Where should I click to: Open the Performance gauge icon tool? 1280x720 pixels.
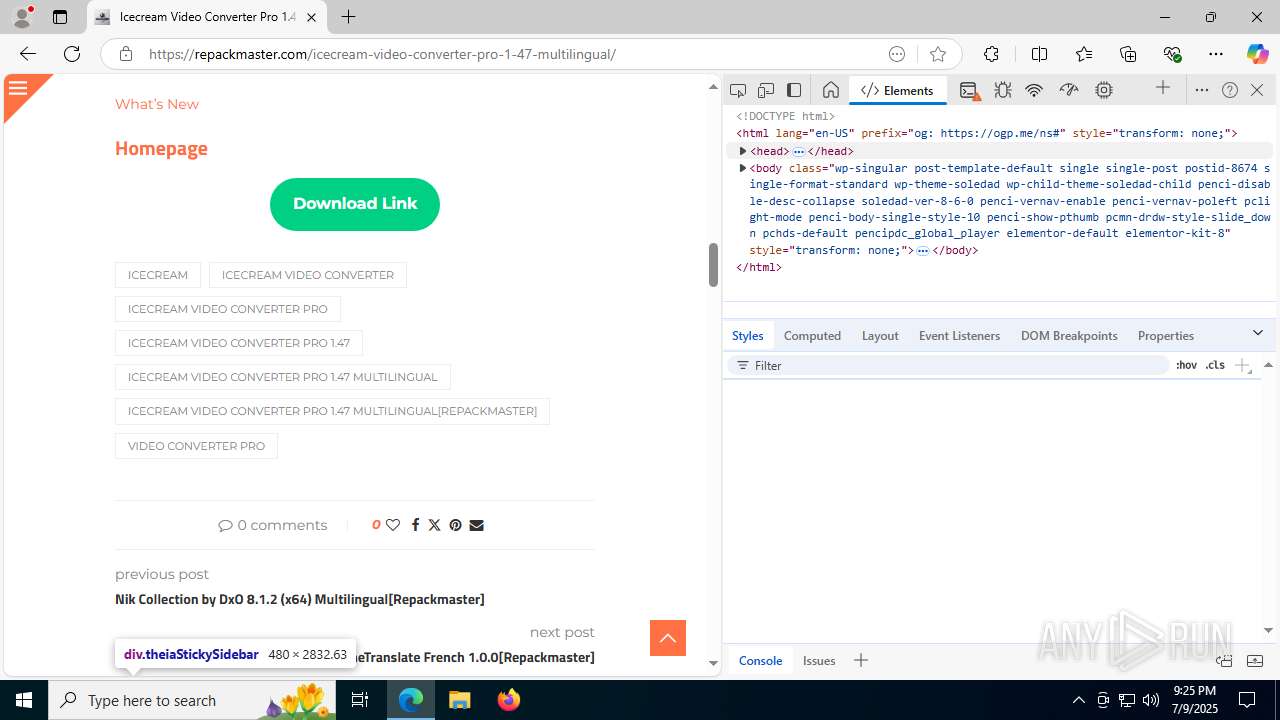coord(1069,90)
